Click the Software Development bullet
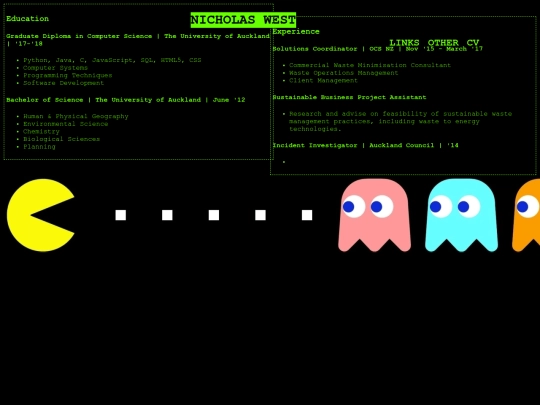Screen dimensions: 540x405 (63, 83)
